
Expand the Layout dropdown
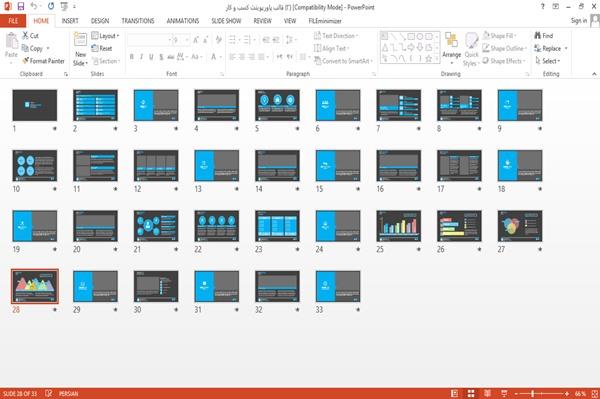click(105, 36)
